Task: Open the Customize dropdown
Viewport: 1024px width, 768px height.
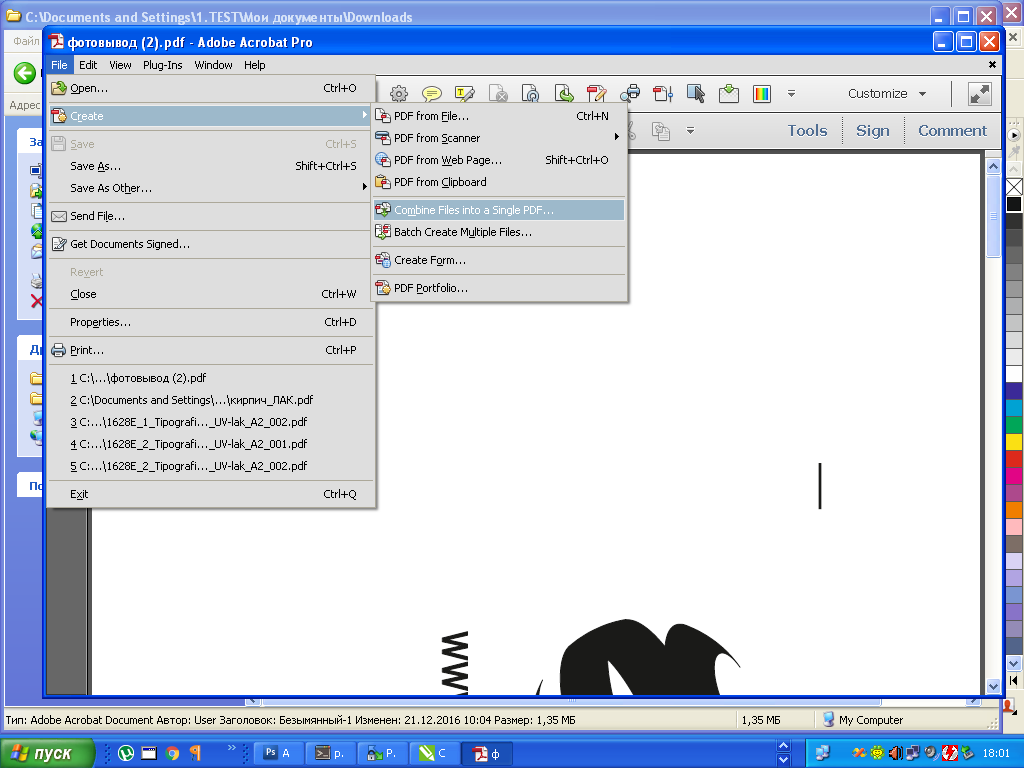Action: 887,93
